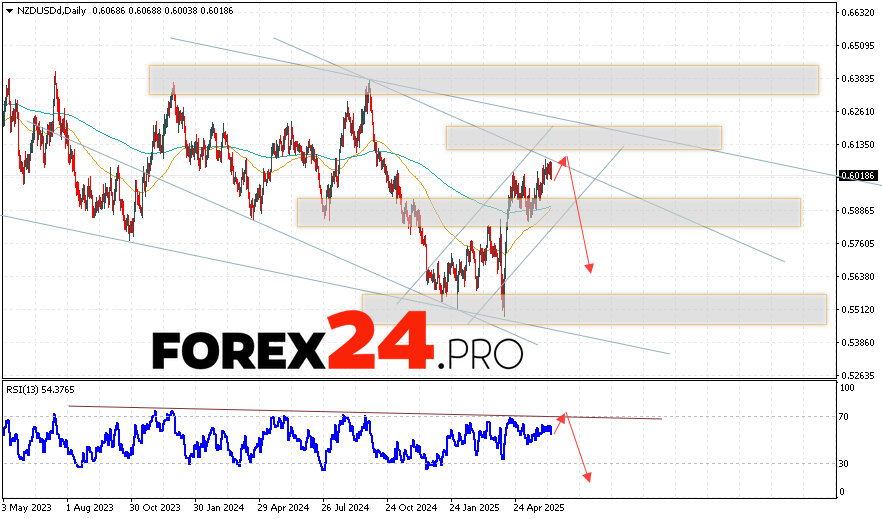Click lower red arrowhead on price forecast
This screenshot has width=882, height=519.
(590, 268)
